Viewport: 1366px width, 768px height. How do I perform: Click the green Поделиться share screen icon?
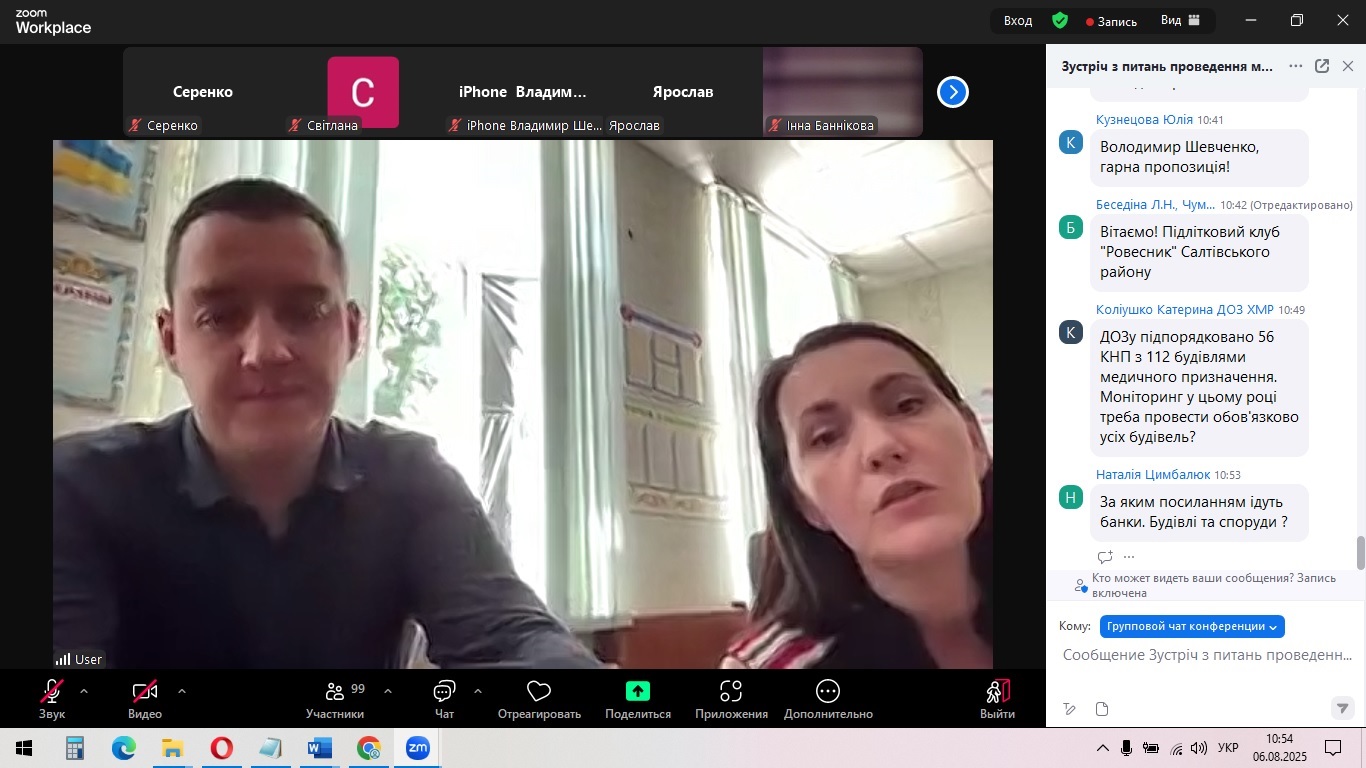coord(637,691)
